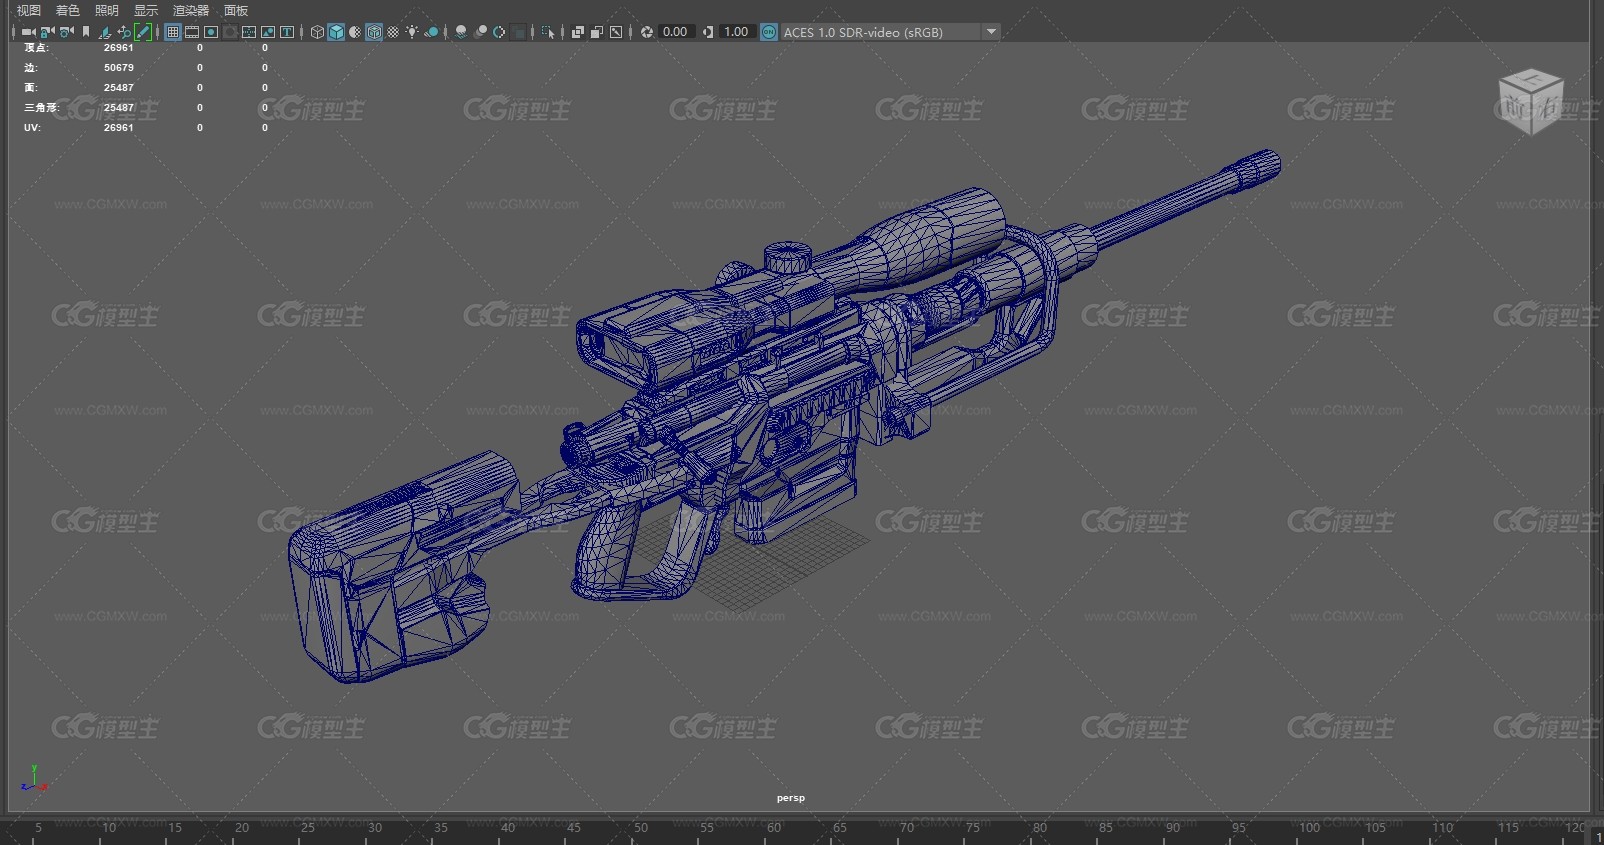Click the exposure value field 0.00
1604x845 pixels.
tap(676, 32)
